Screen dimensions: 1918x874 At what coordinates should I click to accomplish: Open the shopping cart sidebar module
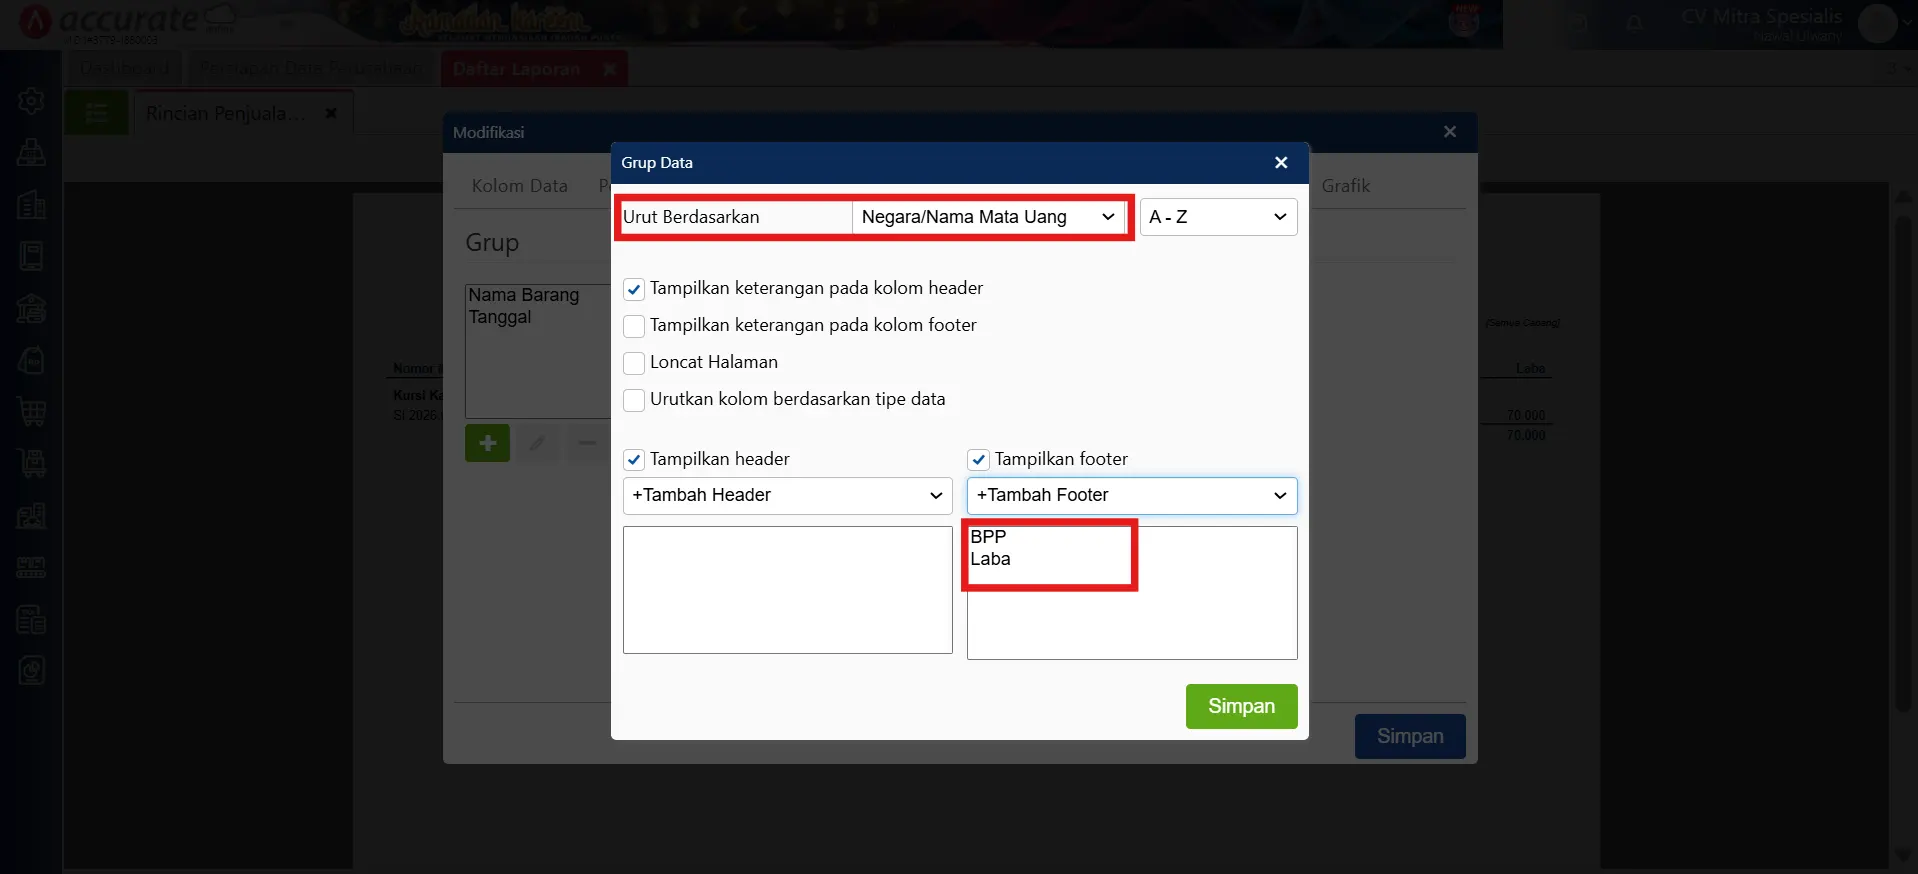pyautogui.click(x=31, y=411)
